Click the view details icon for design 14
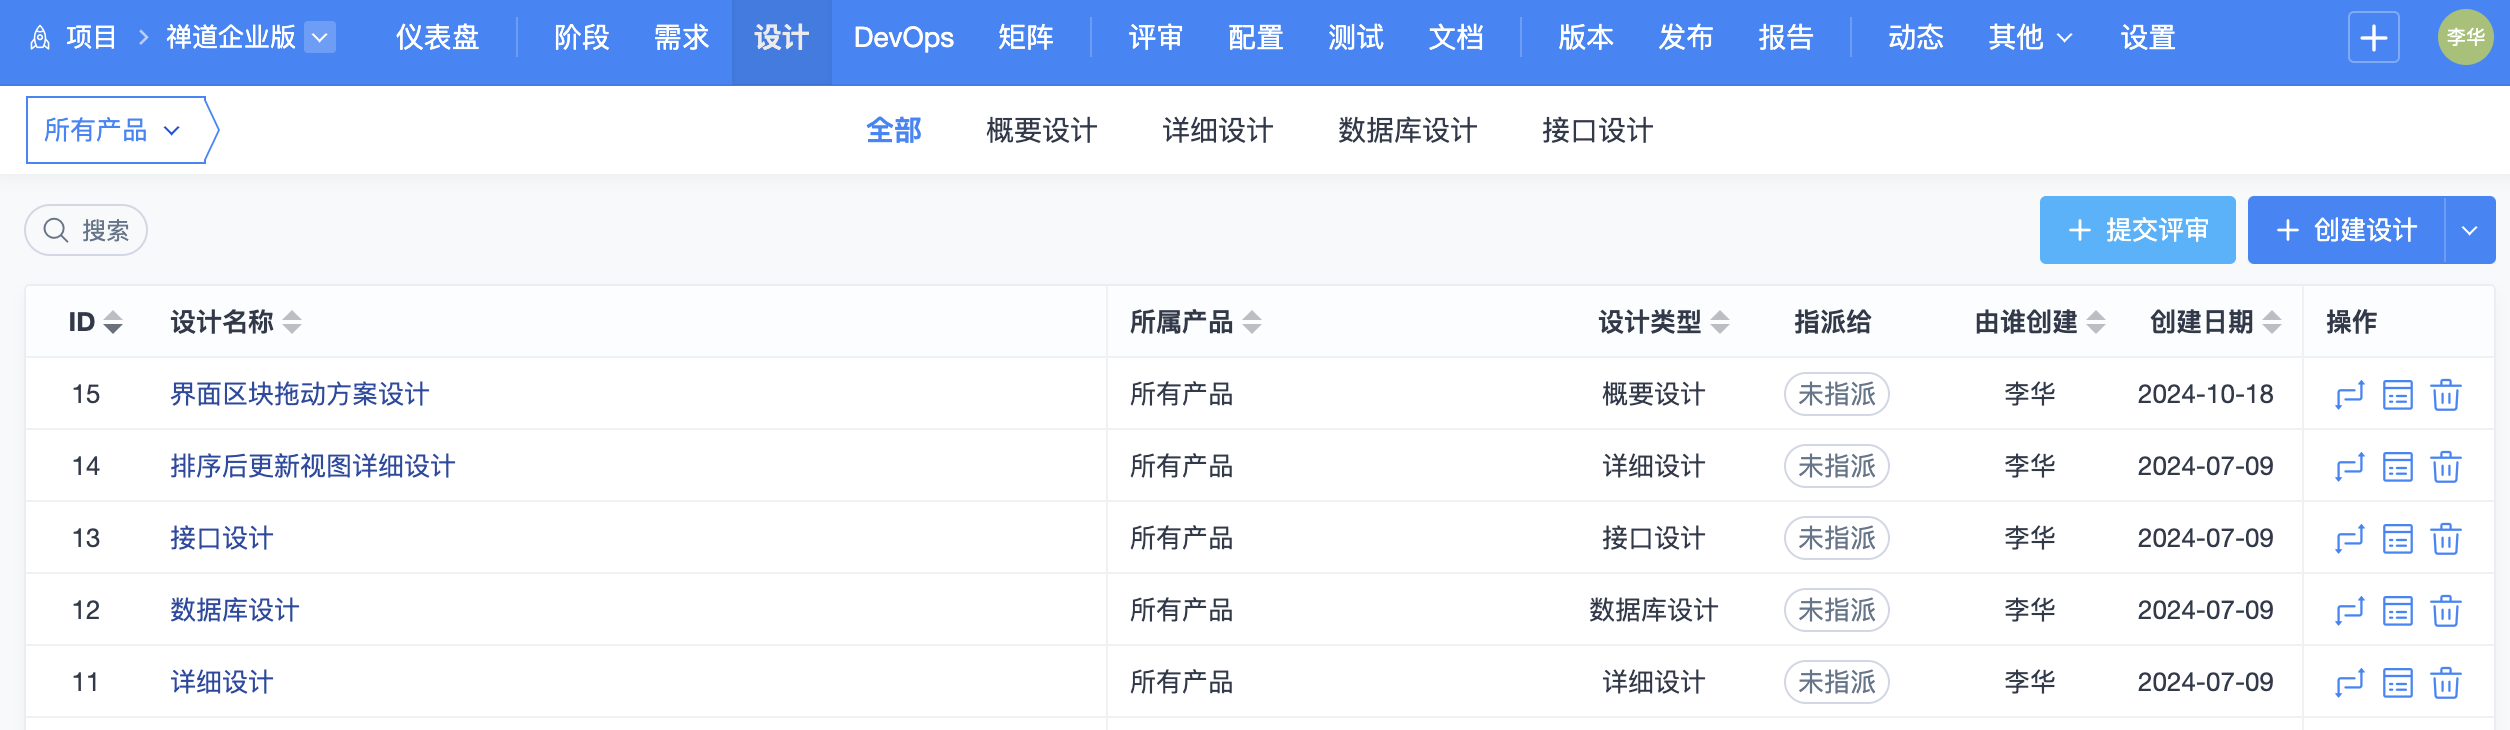 click(x=2397, y=467)
